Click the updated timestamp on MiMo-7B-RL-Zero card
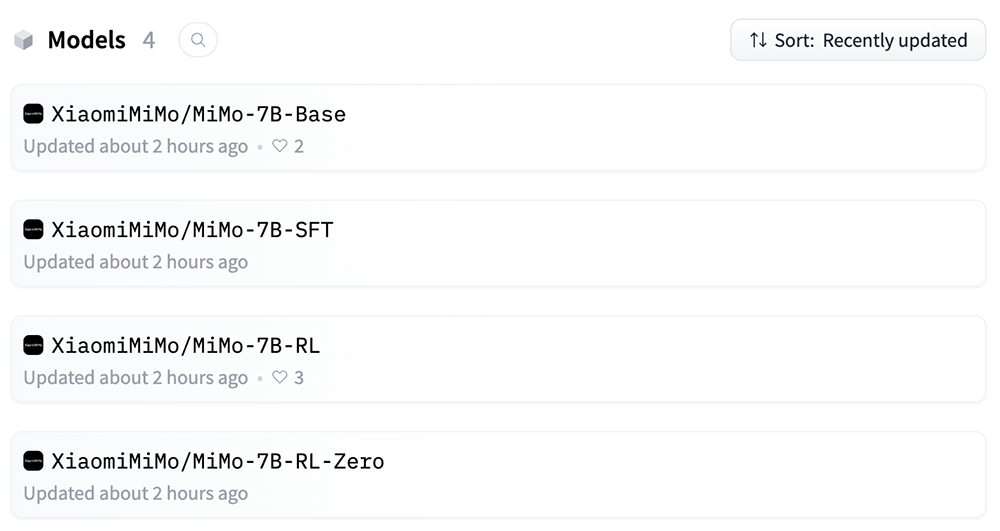This screenshot has height=531, width=1000. pyautogui.click(x=135, y=494)
